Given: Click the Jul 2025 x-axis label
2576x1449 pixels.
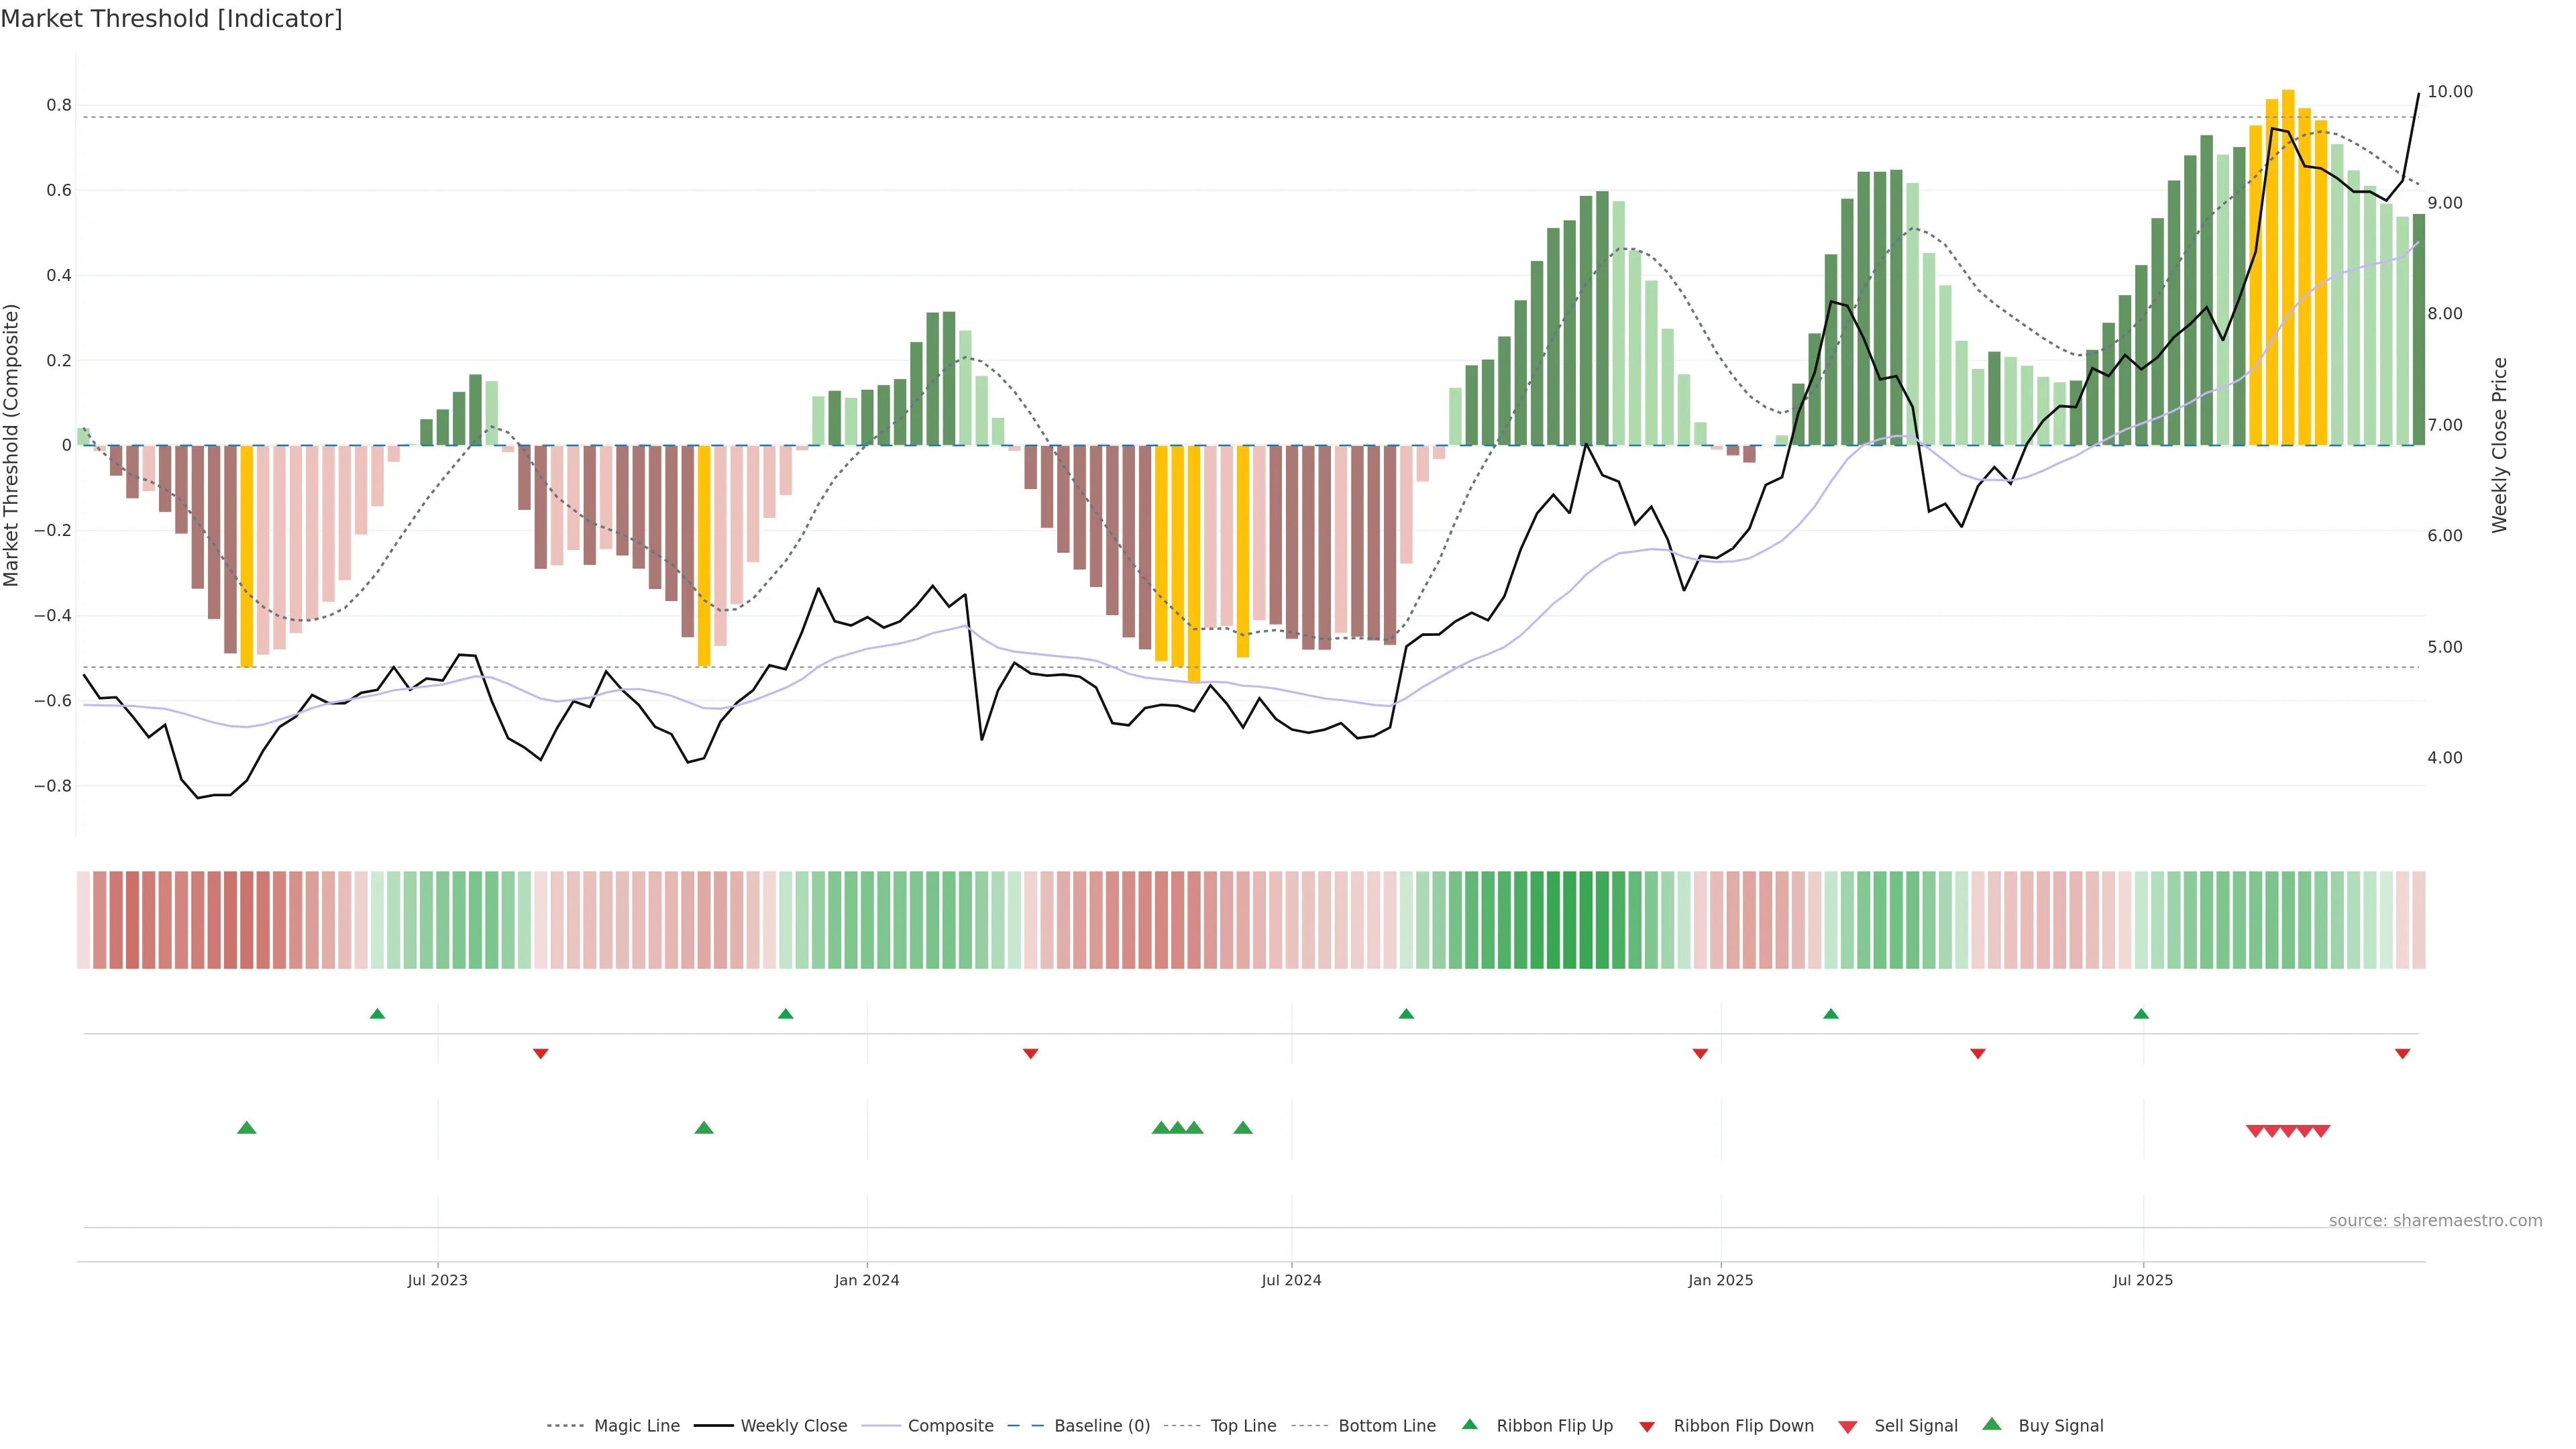Looking at the screenshot, I should click(x=2142, y=1280).
